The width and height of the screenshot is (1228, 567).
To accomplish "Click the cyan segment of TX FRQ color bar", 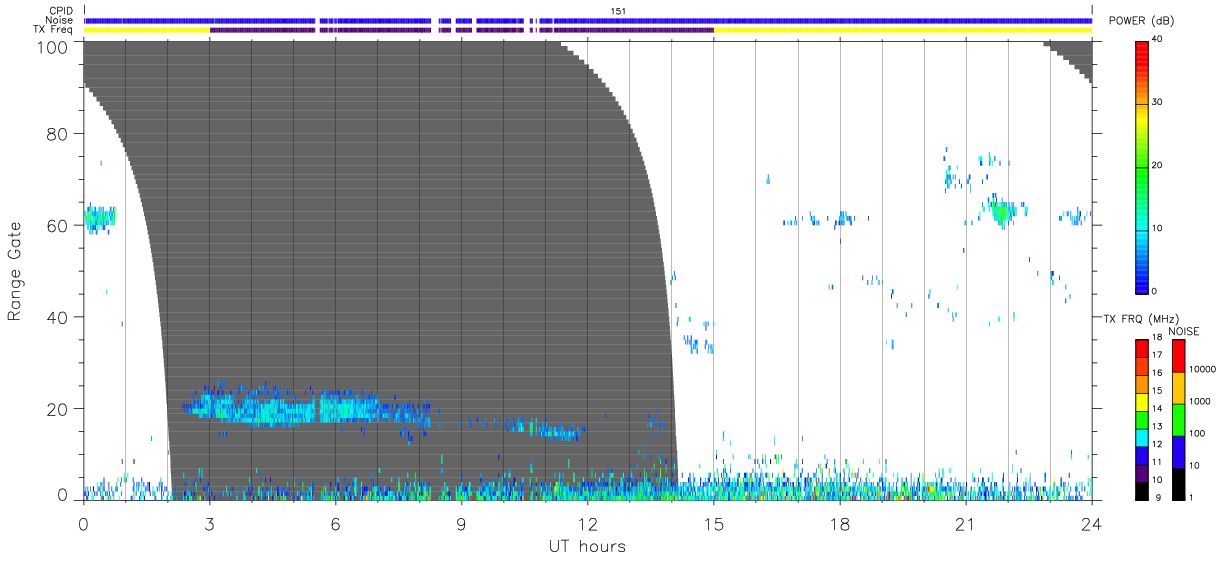I will pyautogui.click(x=1142, y=437).
